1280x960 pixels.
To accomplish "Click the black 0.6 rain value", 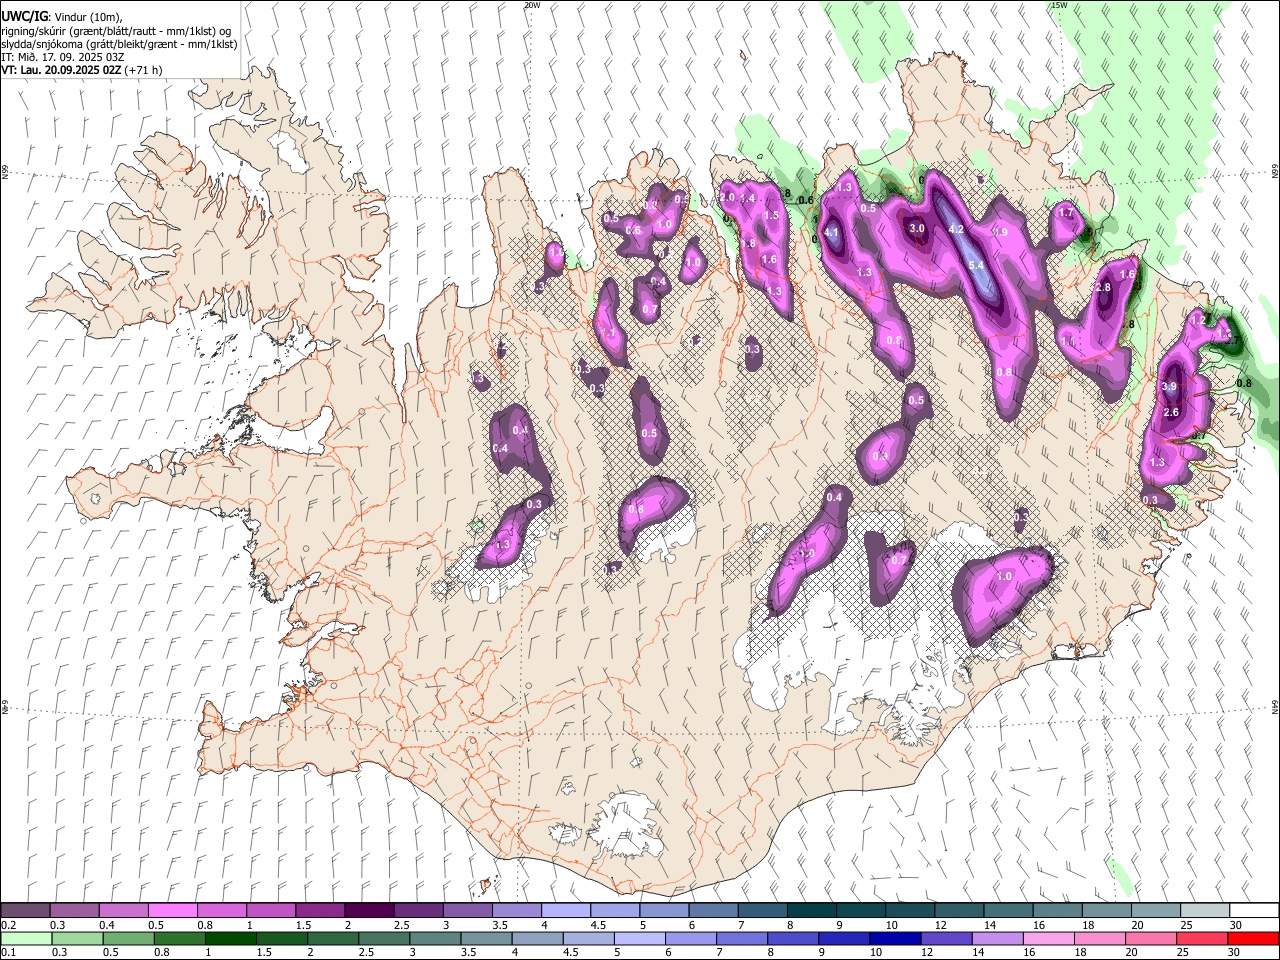I will (805, 200).
